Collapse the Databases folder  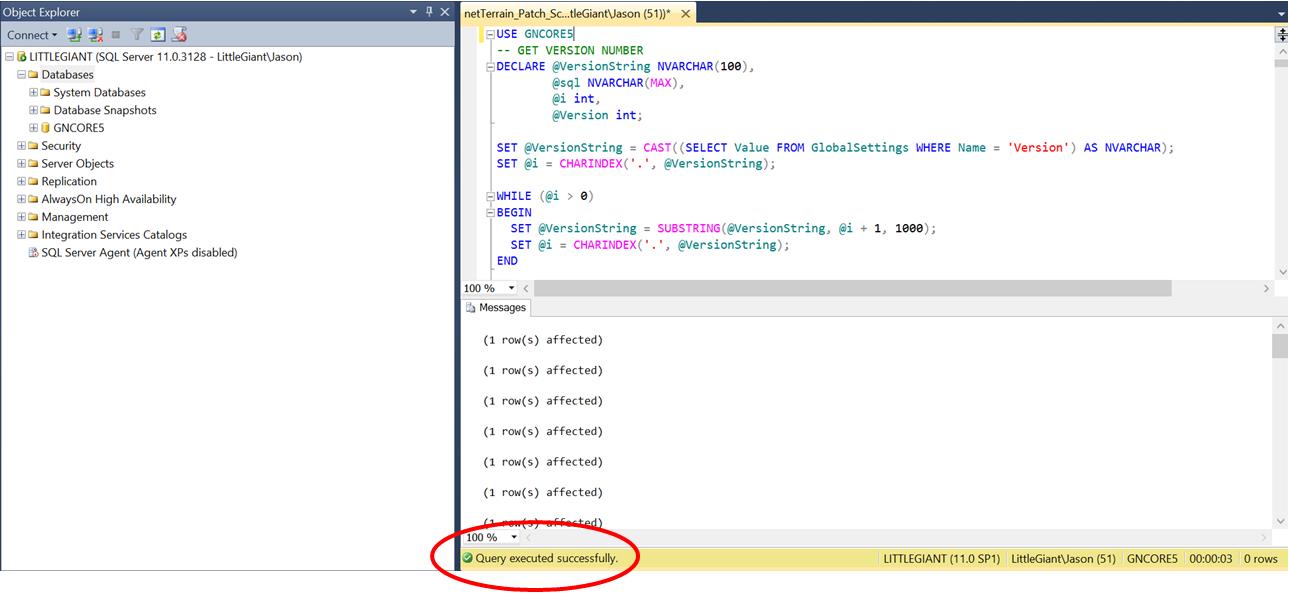tap(21, 75)
